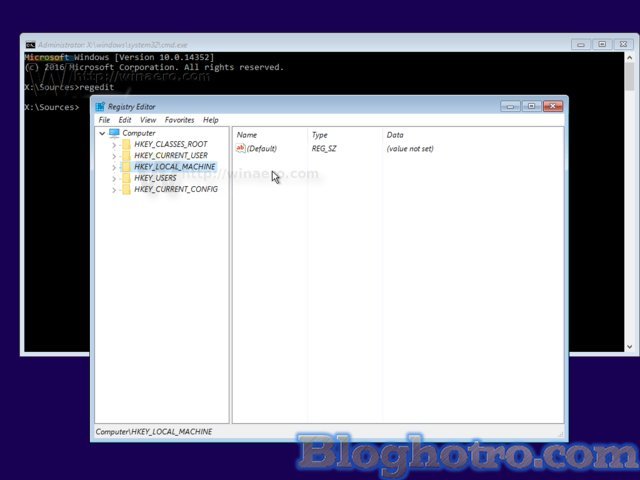
Task: Expand the HKEY_LOCAL_MACHINE key
Action: coord(114,167)
